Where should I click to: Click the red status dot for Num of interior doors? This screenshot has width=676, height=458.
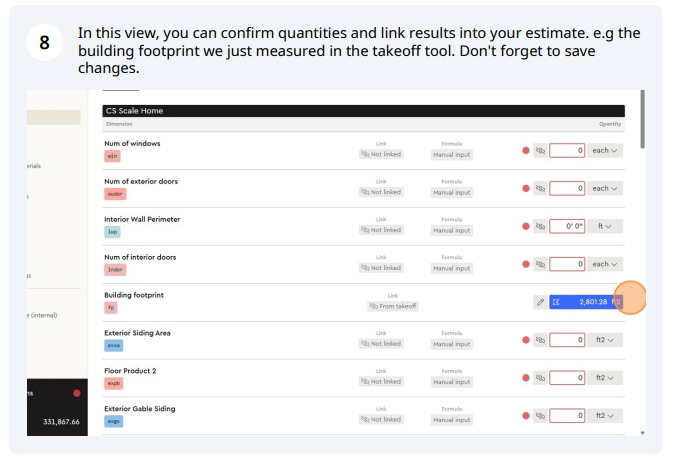tap(526, 264)
